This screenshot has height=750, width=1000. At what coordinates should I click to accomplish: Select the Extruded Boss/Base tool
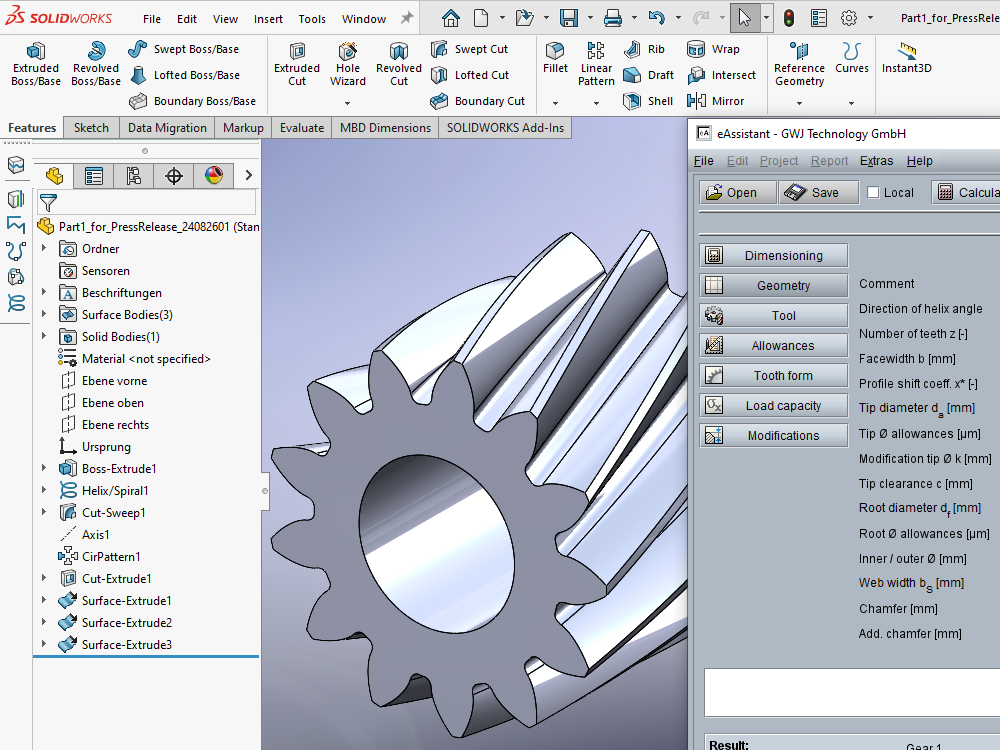(35, 64)
